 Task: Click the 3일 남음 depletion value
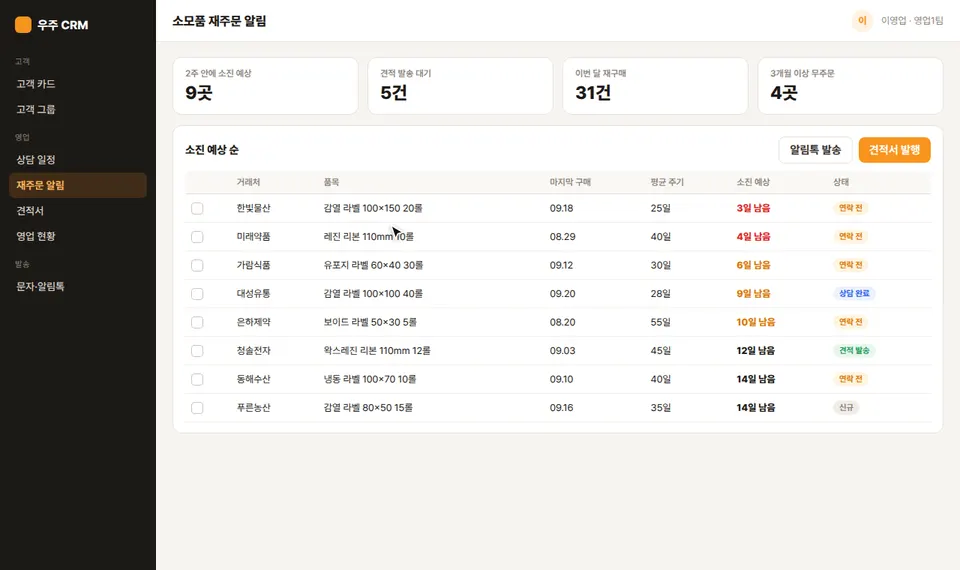coord(753,208)
